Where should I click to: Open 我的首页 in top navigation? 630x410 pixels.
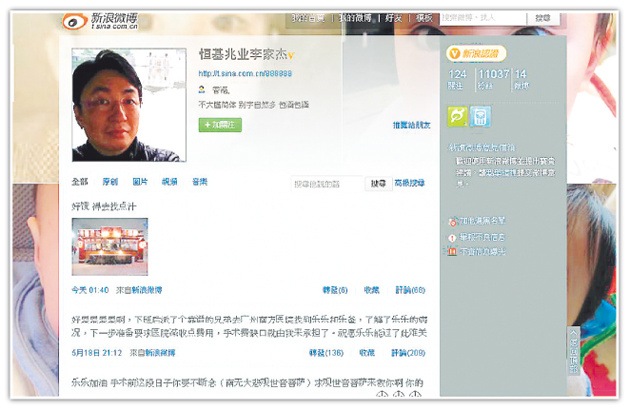click(x=308, y=18)
